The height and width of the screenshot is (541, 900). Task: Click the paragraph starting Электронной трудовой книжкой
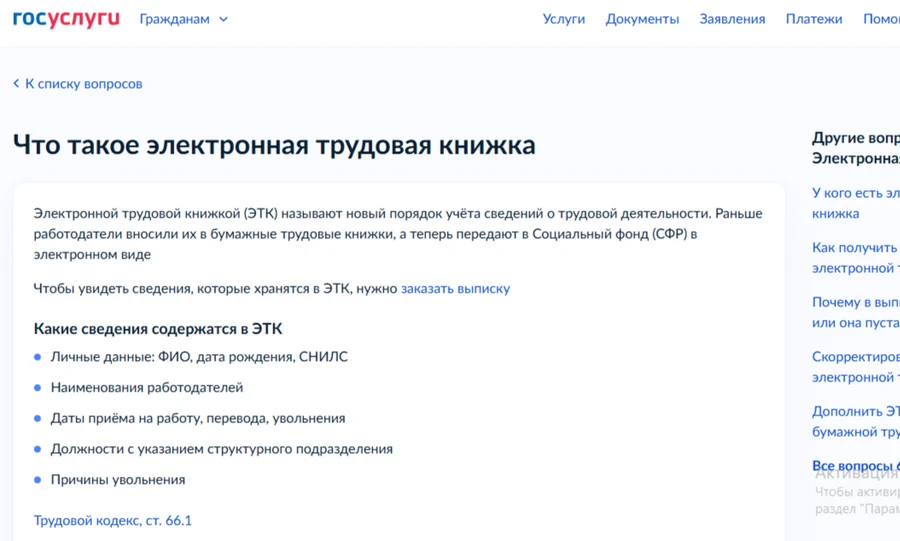coord(398,233)
